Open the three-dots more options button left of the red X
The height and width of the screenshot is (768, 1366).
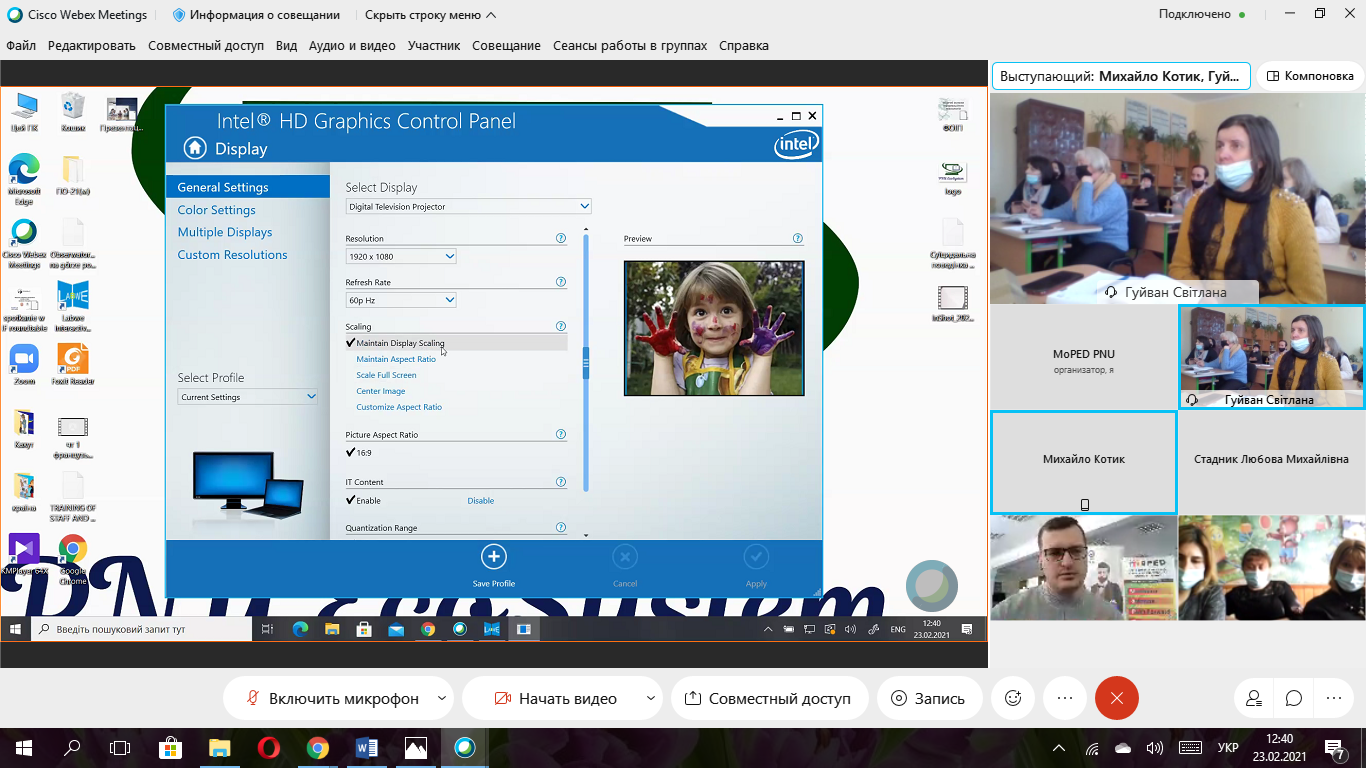click(x=1065, y=698)
